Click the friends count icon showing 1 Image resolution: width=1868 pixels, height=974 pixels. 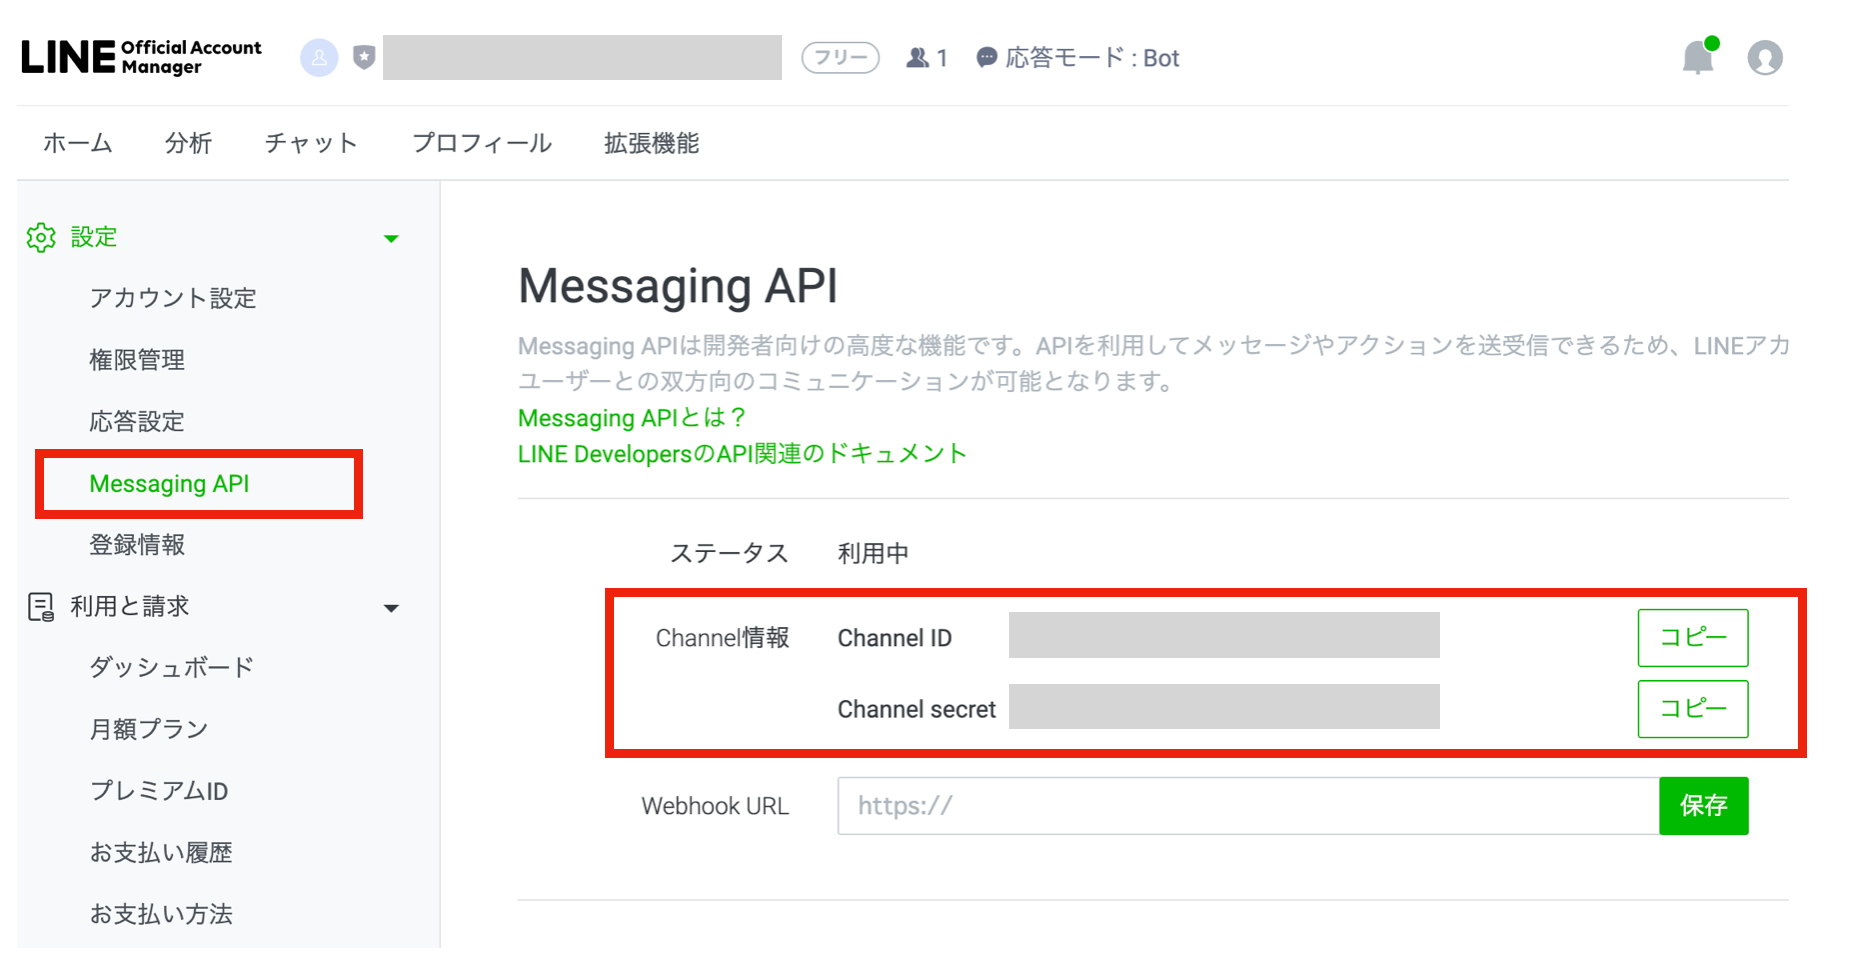[x=917, y=58]
